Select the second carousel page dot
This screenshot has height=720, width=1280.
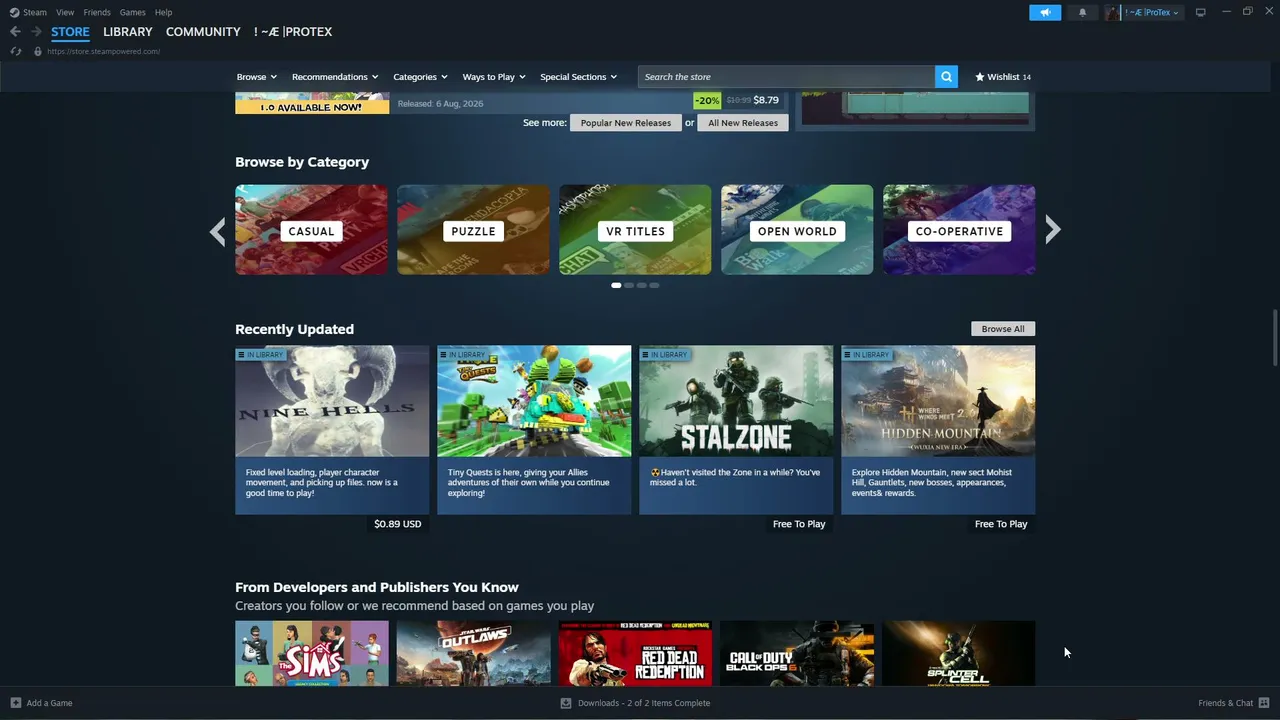tap(629, 285)
